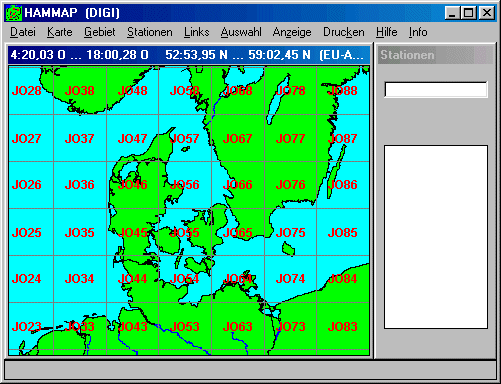Click the HAMMAP application icon in title bar
501x384 pixels.
click(14, 13)
